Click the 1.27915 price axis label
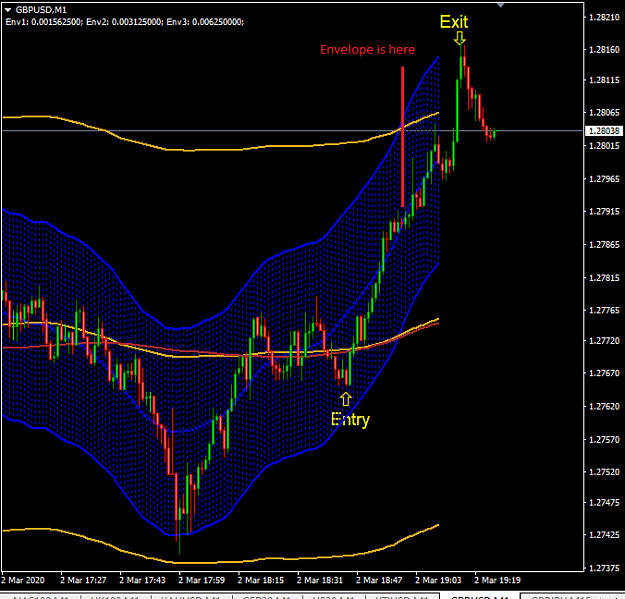 click(x=604, y=211)
